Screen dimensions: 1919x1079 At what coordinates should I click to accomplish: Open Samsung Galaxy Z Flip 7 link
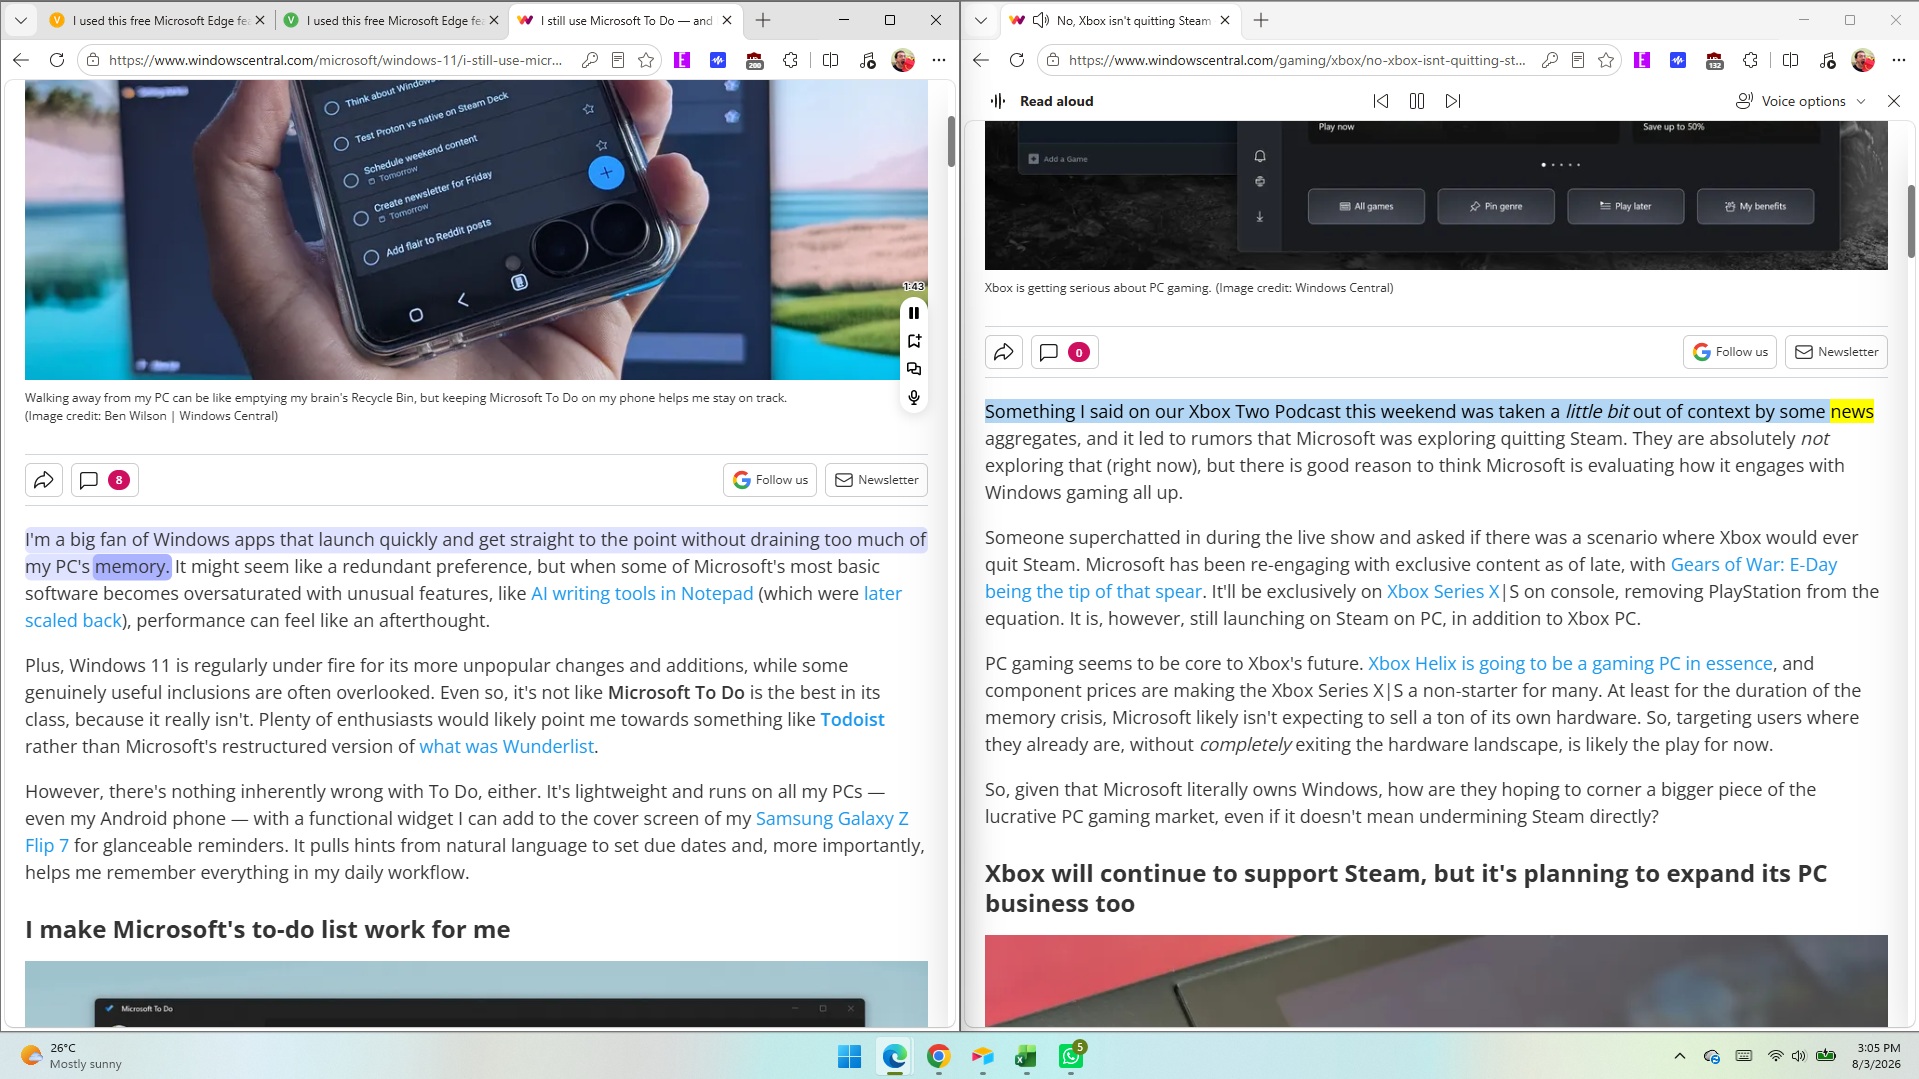[x=467, y=832]
